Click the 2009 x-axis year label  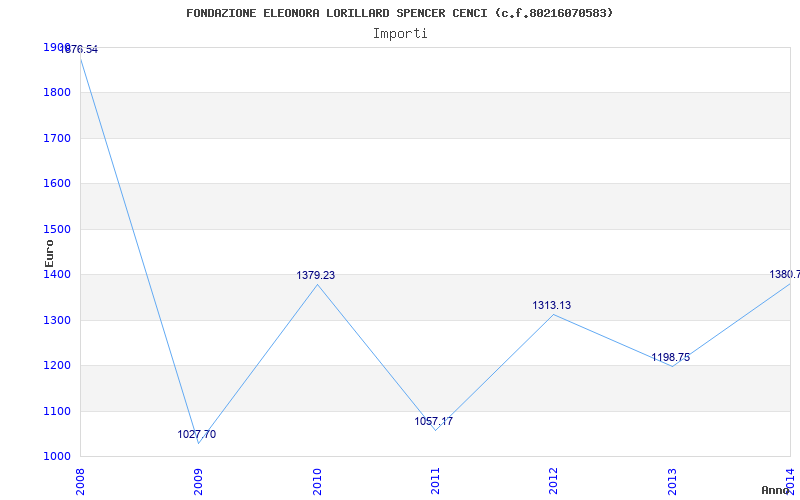tap(198, 480)
